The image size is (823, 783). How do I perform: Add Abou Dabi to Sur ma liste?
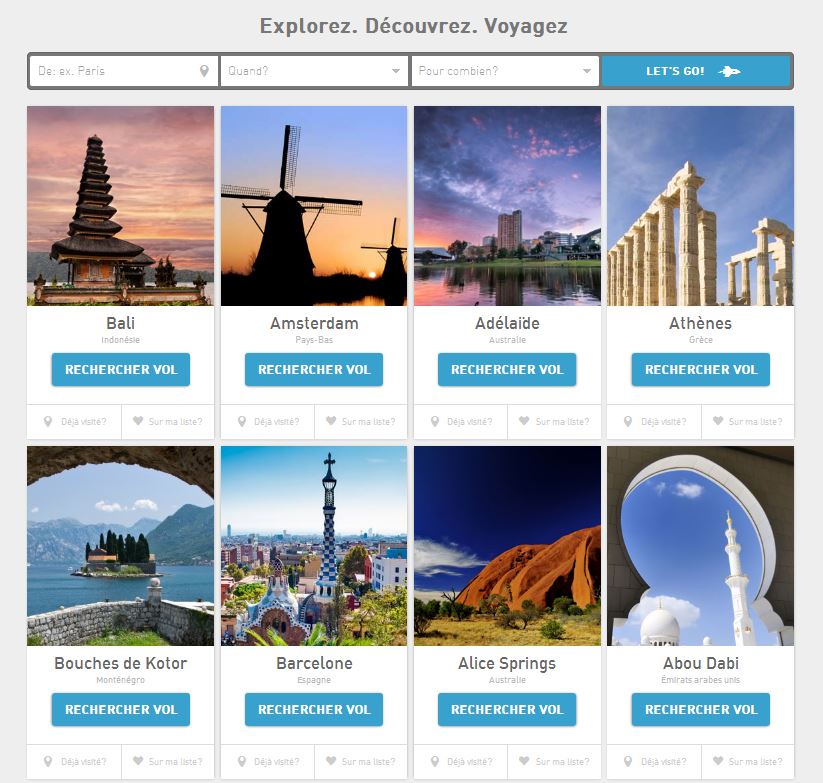click(747, 761)
